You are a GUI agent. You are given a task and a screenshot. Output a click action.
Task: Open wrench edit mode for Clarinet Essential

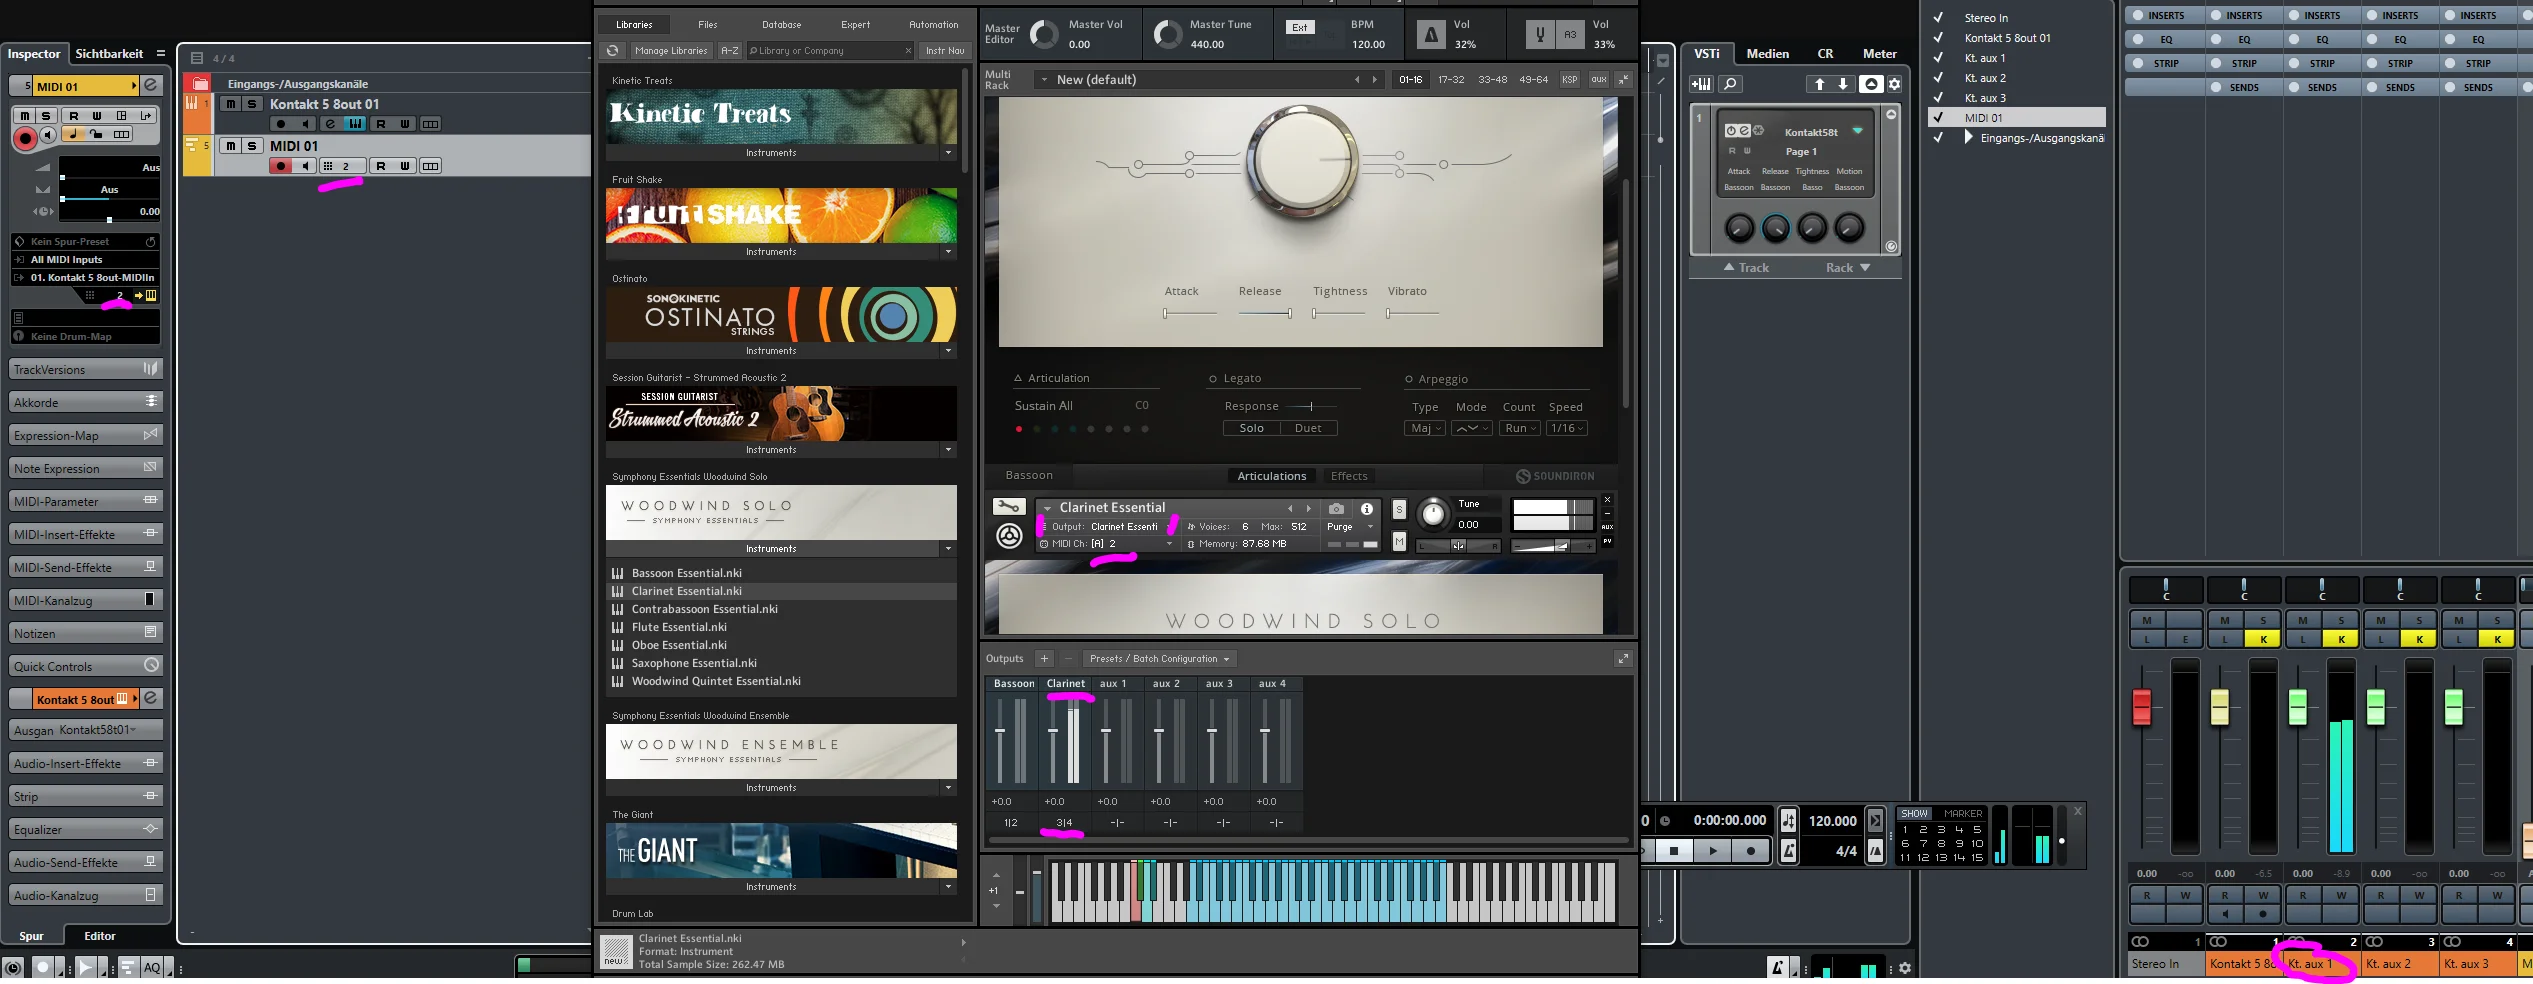click(1009, 507)
